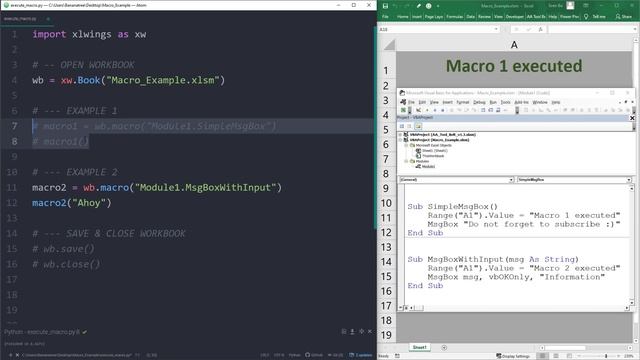
Task: Click the round smiley icon in Excel's quick access toolbar
Action: click(x=429, y=6)
